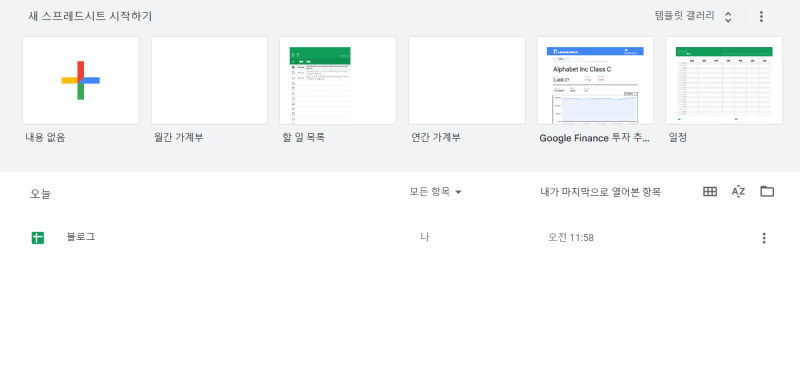Open the Google Finance 투자 template thumbnail
Image resolution: width=800 pixels, height=383 pixels.
(x=595, y=80)
